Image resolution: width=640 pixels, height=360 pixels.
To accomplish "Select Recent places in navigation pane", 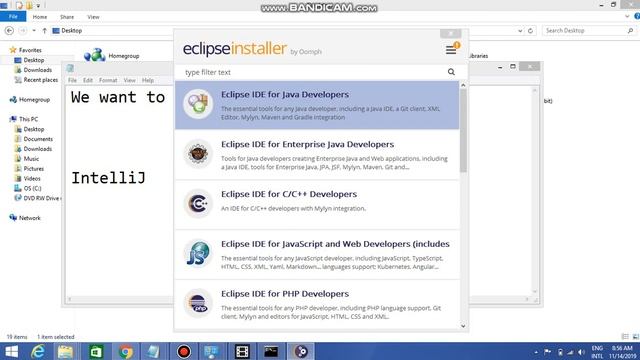I will tap(40, 80).
